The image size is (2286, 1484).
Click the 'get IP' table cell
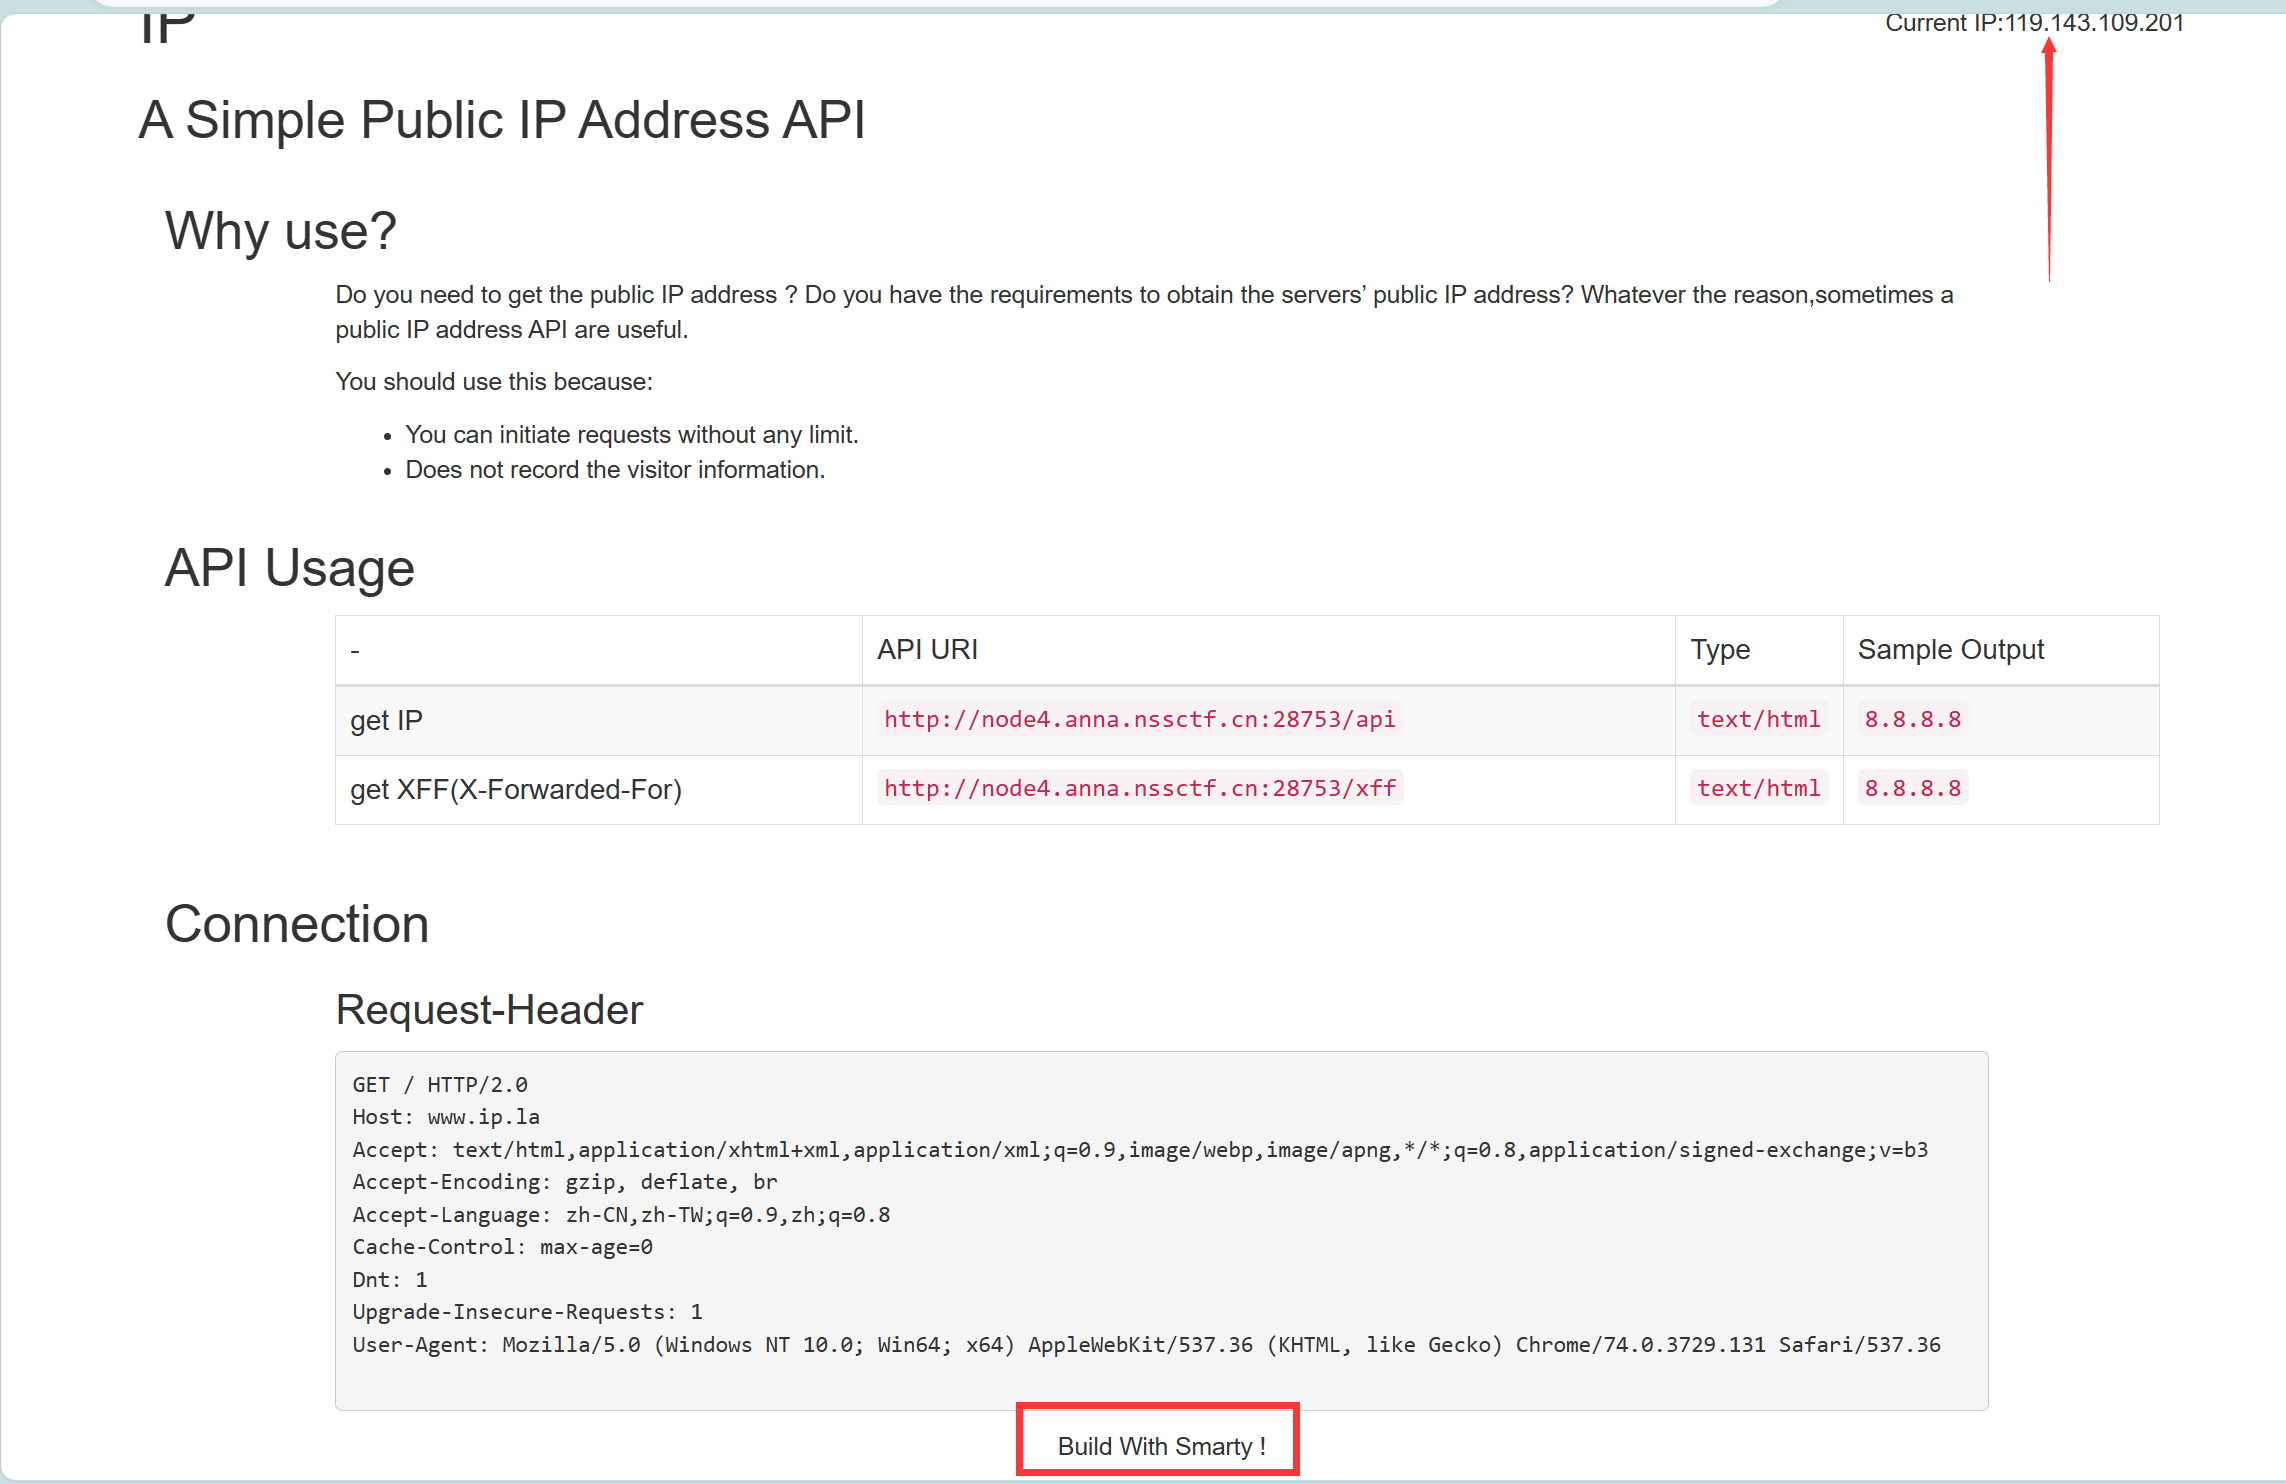[x=386, y=720]
